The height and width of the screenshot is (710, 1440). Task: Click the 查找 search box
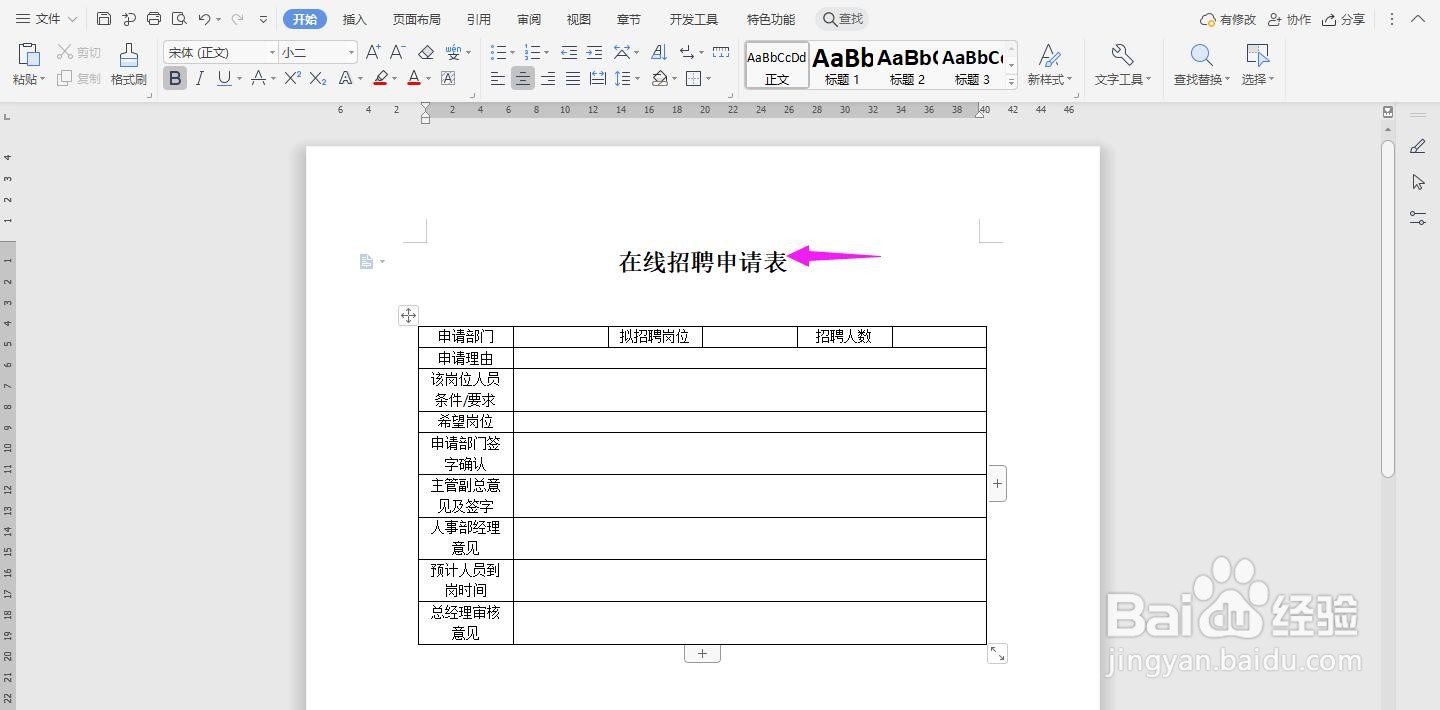(842, 19)
